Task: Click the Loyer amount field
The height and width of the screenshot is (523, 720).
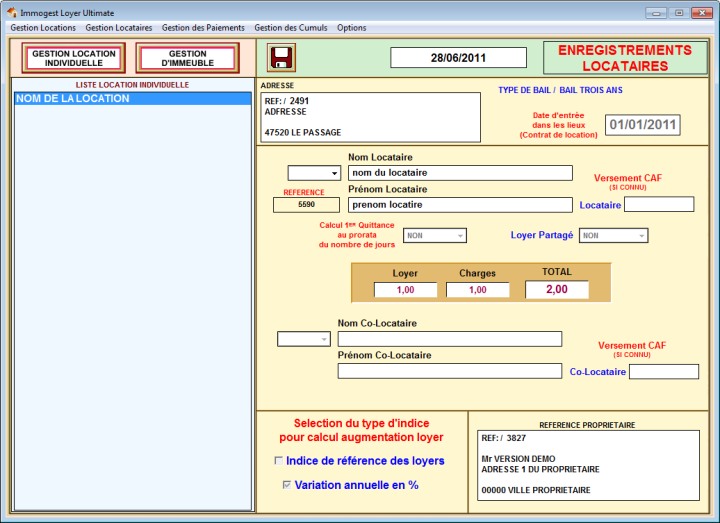Action: point(405,290)
